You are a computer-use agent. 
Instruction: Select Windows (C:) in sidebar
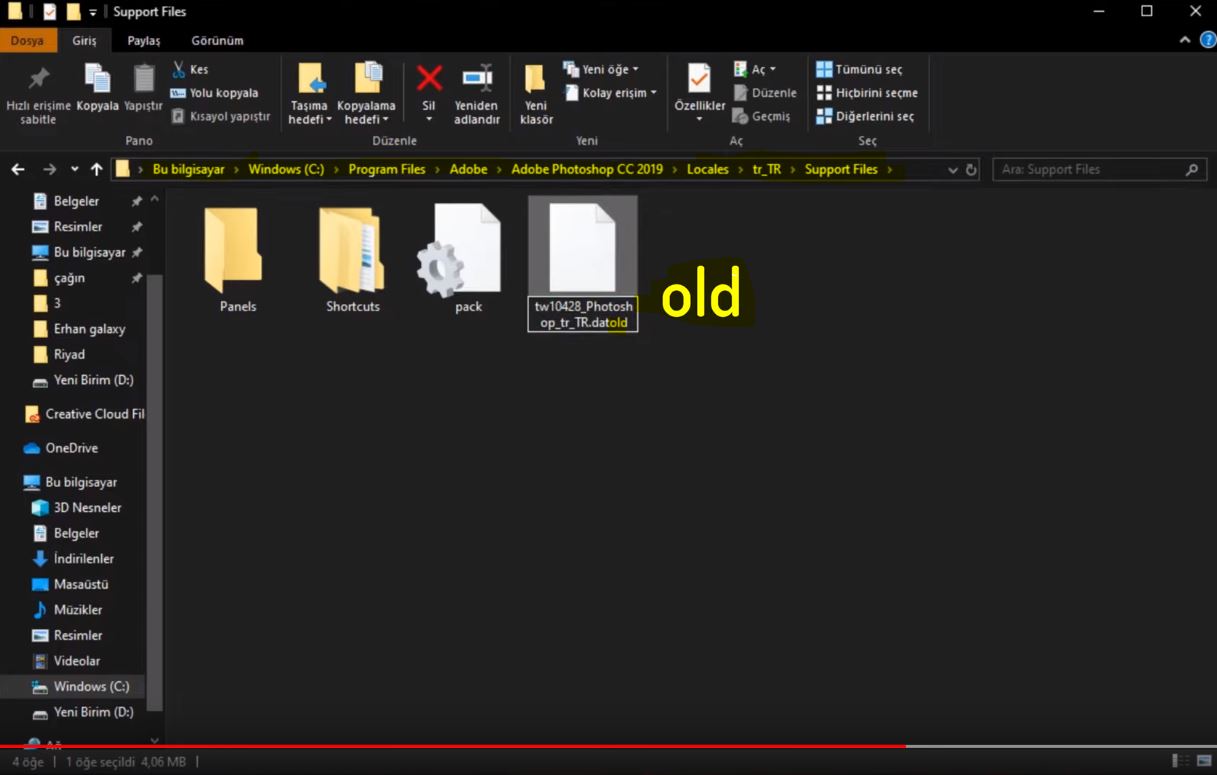[x=73, y=687]
